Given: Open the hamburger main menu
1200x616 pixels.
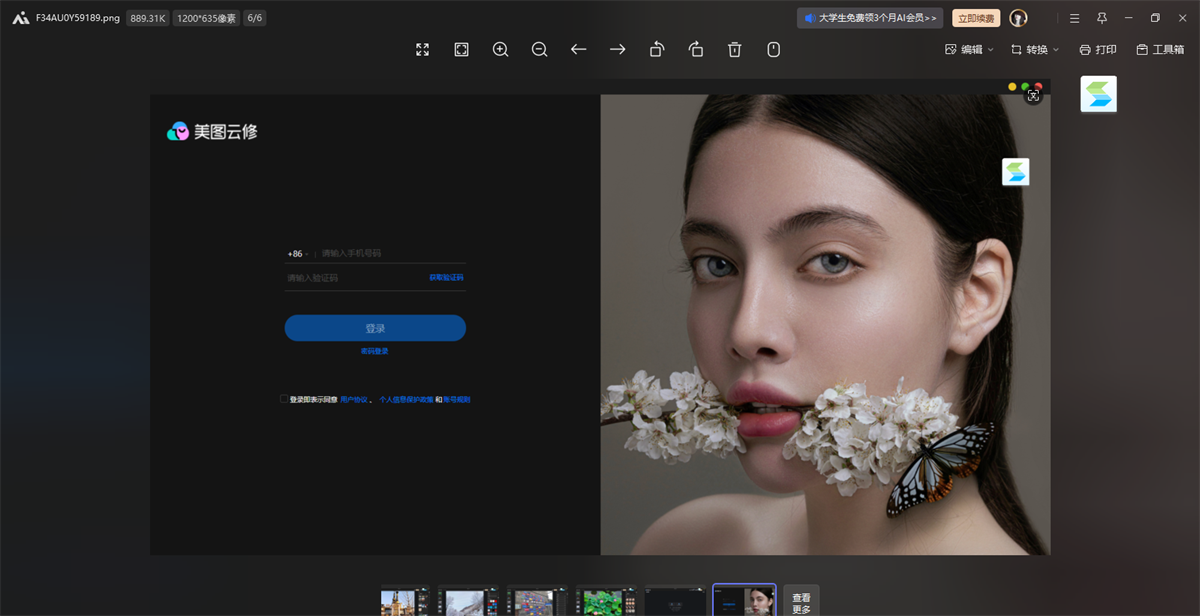Looking at the screenshot, I should [1074, 18].
